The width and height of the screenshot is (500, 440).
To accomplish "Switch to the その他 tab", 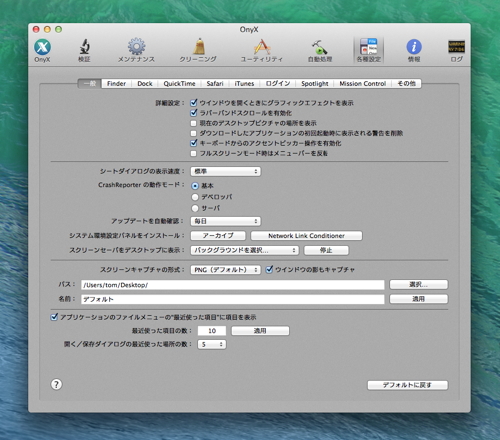I will (406, 83).
